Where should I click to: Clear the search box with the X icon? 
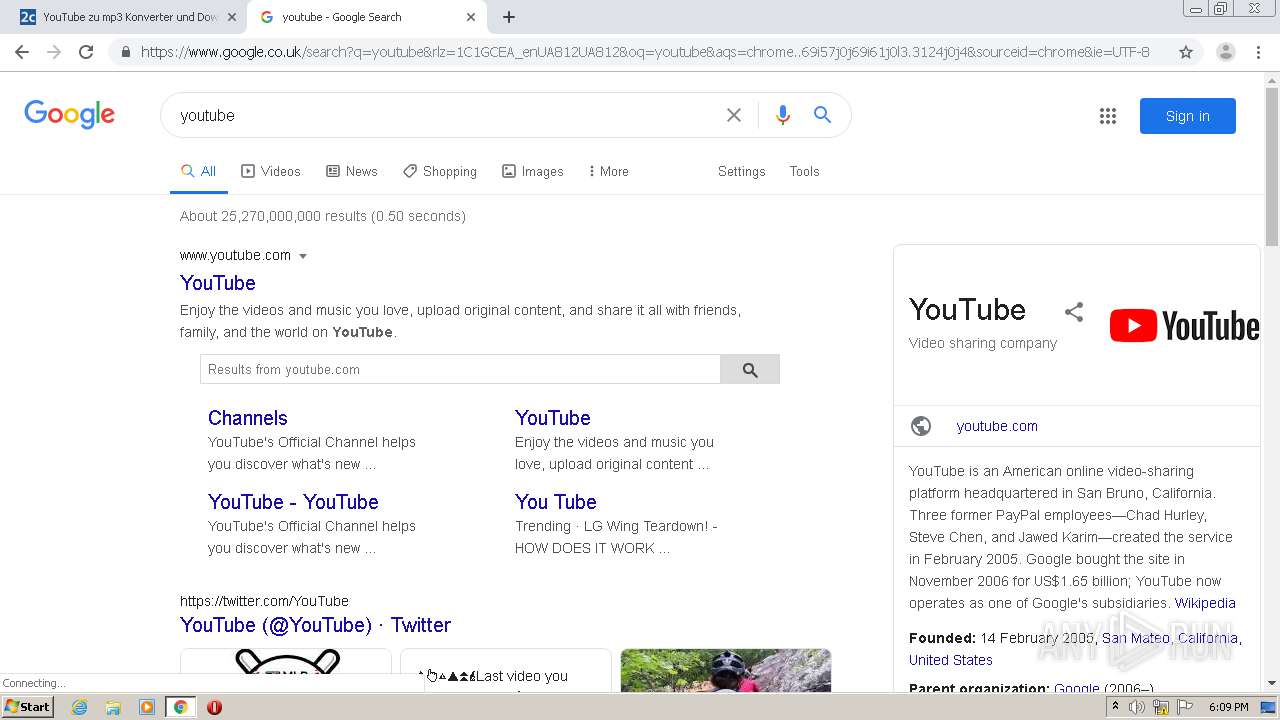734,115
